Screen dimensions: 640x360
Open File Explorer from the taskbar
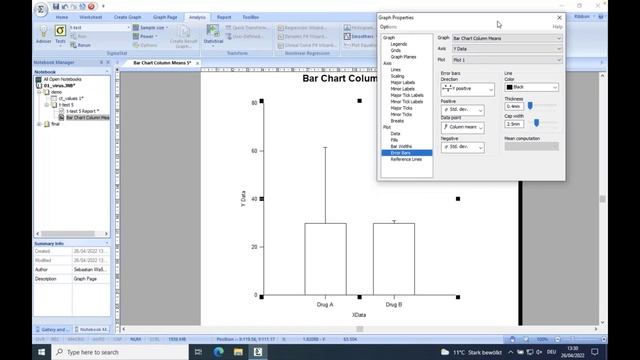[238, 352]
